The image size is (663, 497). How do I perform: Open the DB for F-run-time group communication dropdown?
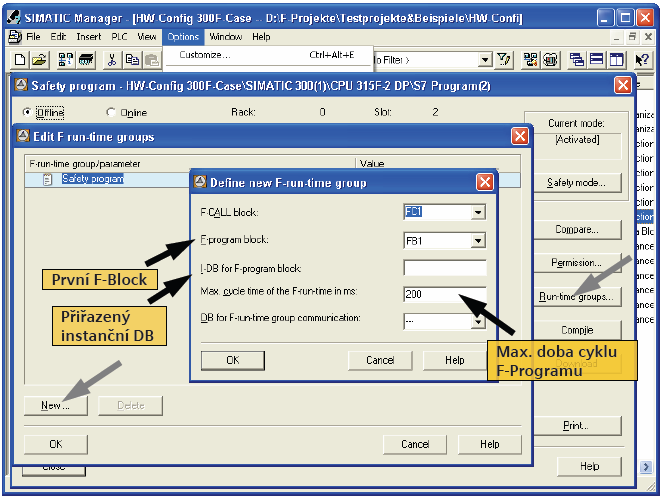(478, 321)
